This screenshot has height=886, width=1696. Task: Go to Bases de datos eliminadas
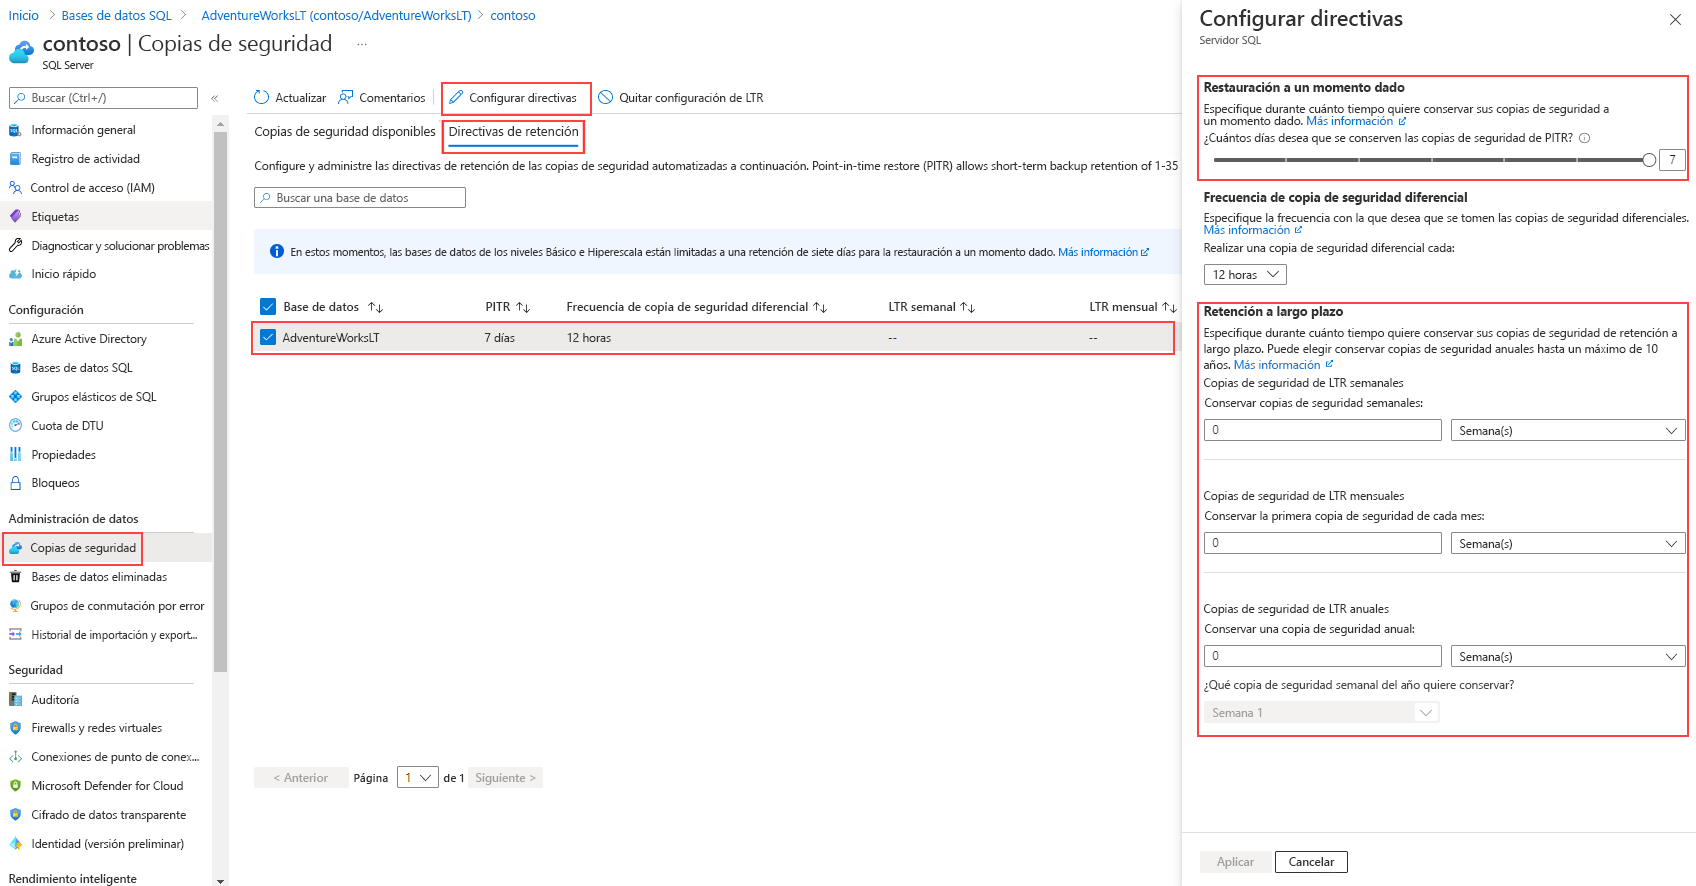point(99,577)
